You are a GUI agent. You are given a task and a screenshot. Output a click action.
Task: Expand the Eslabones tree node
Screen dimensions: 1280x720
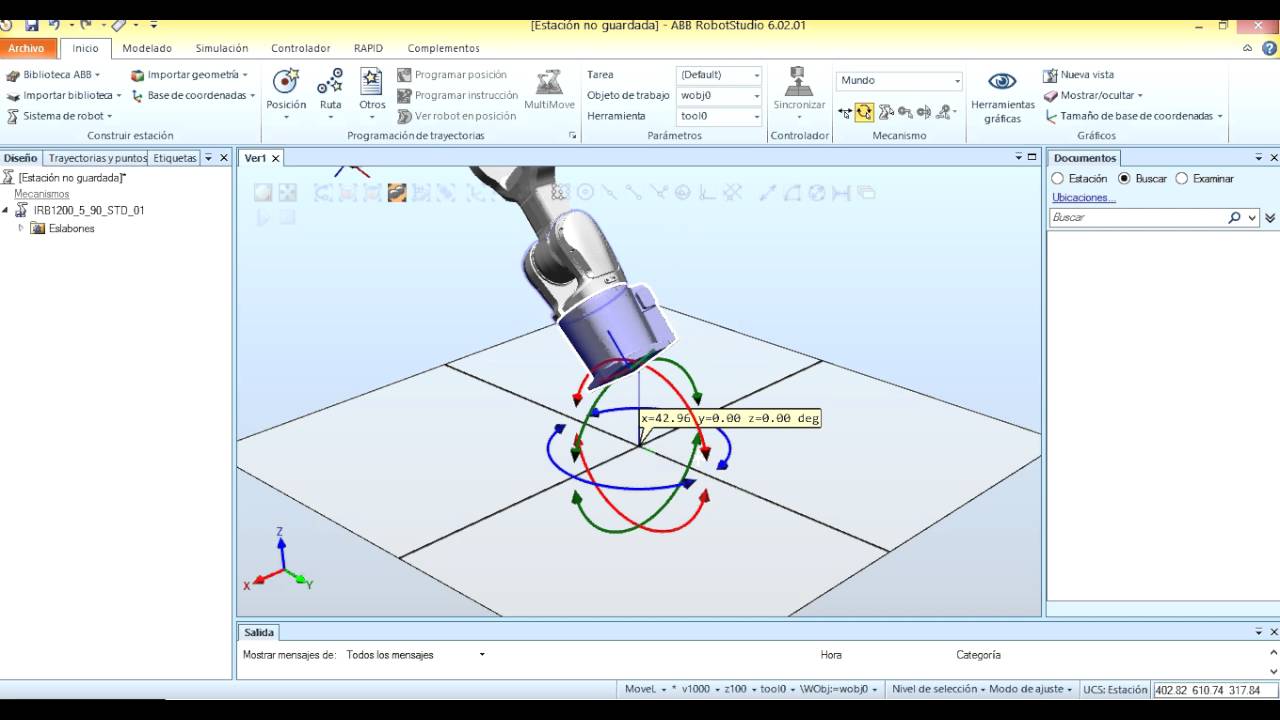click(x=21, y=228)
